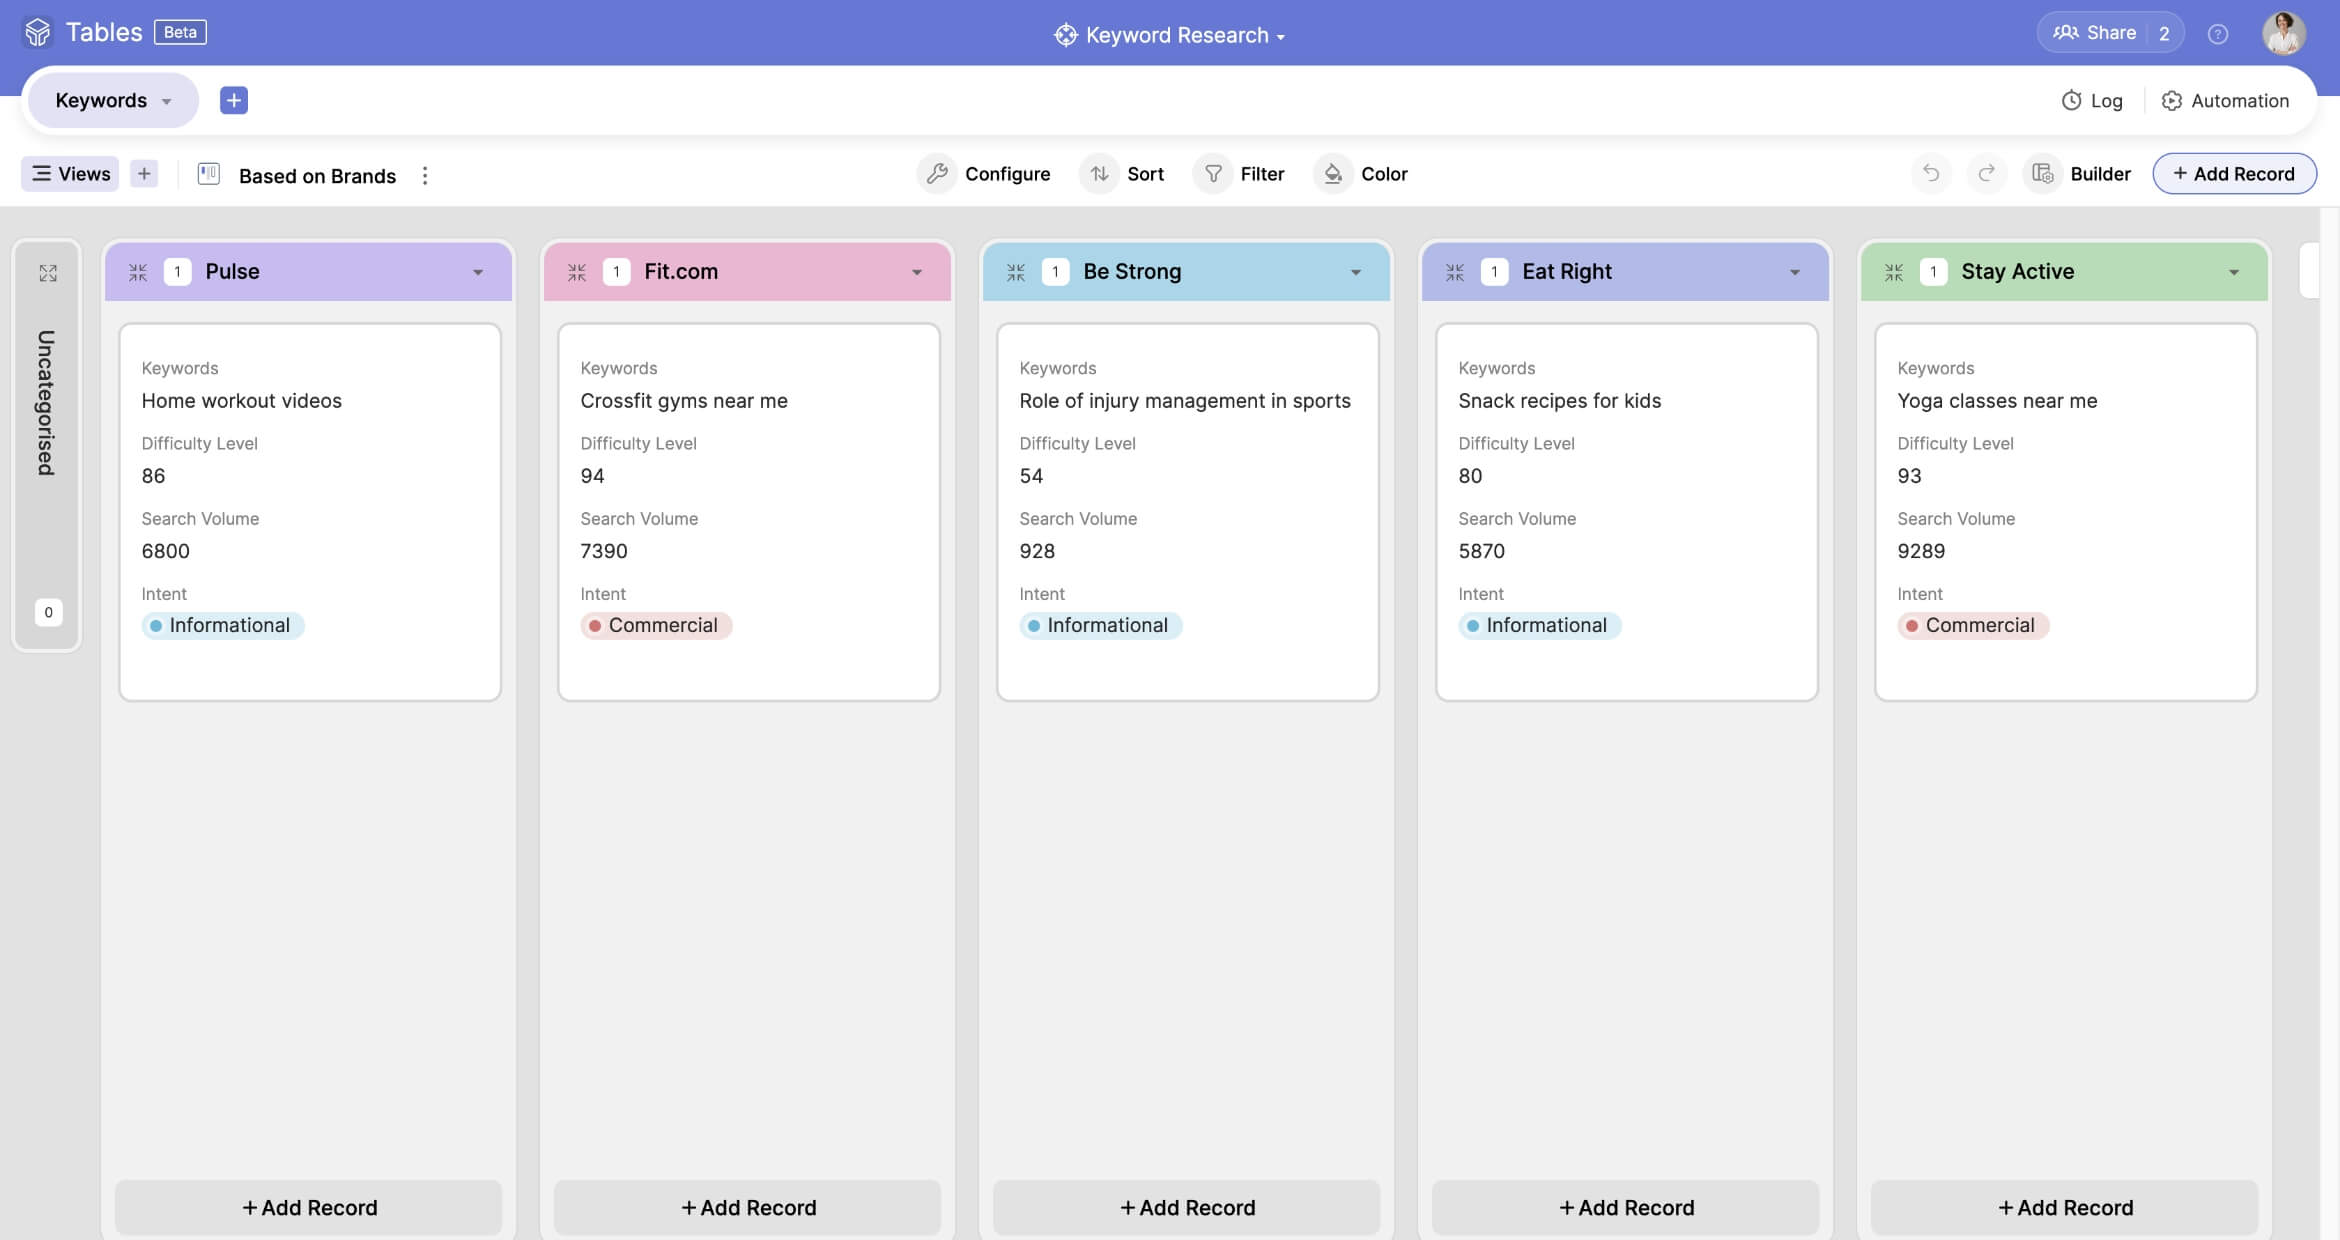Click the blue plus add table icon

[233, 100]
